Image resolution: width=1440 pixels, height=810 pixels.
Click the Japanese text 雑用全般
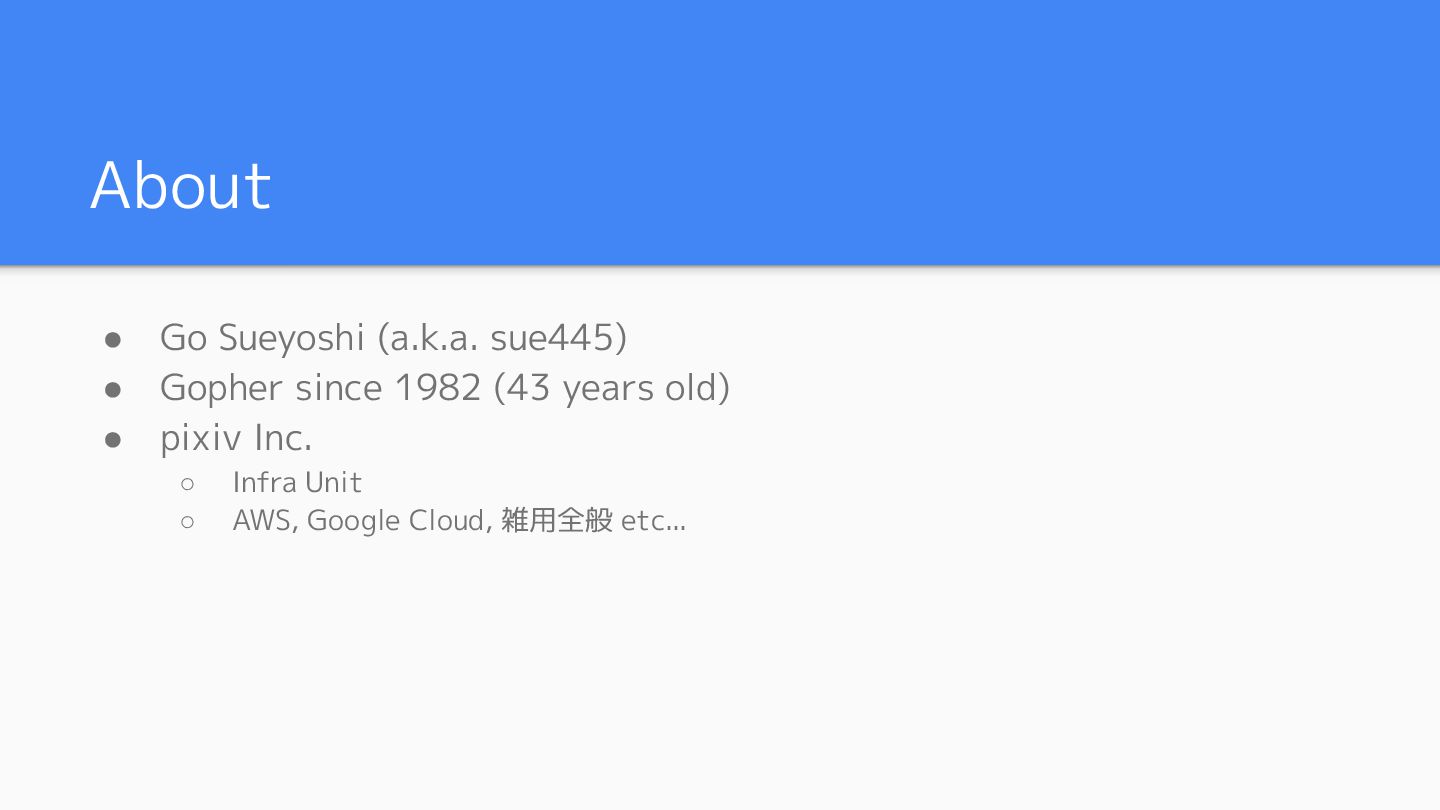click(x=556, y=521)
